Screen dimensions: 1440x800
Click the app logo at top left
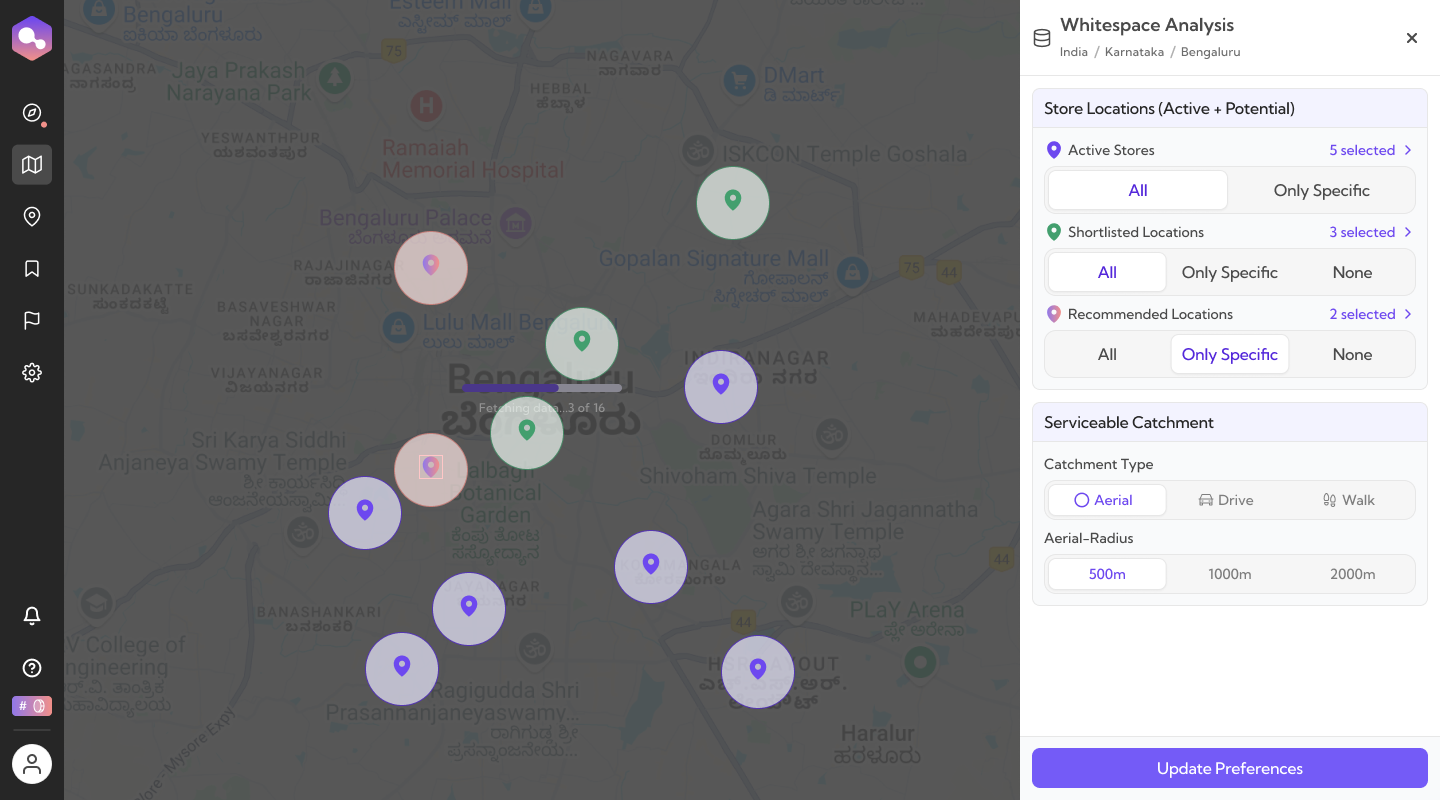pyautogui.click(x=32, y=39)
